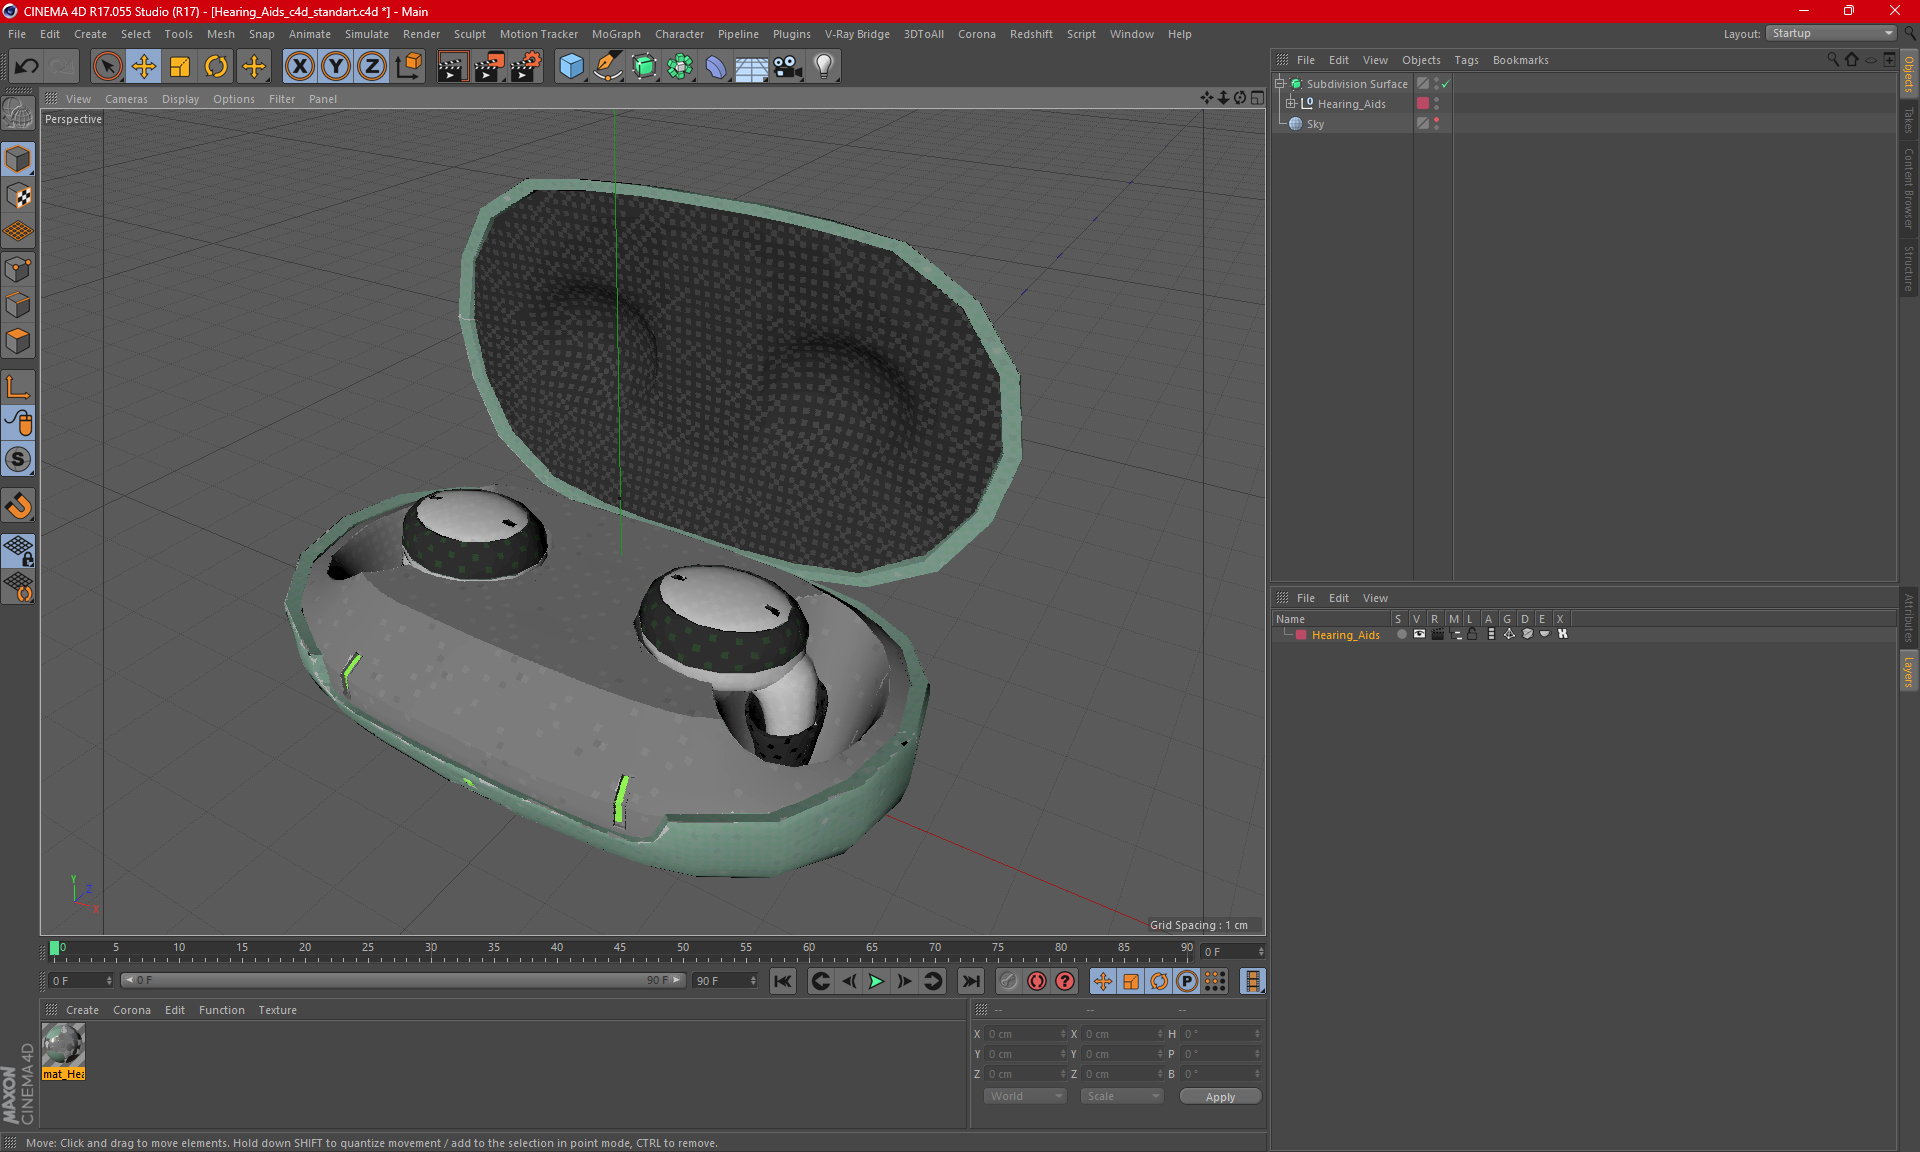Image resolution: width=1920 pixels, height=1152 pixels.
Task: Activate the Rotate tool in top toolbar
Action: pos(216,67)
